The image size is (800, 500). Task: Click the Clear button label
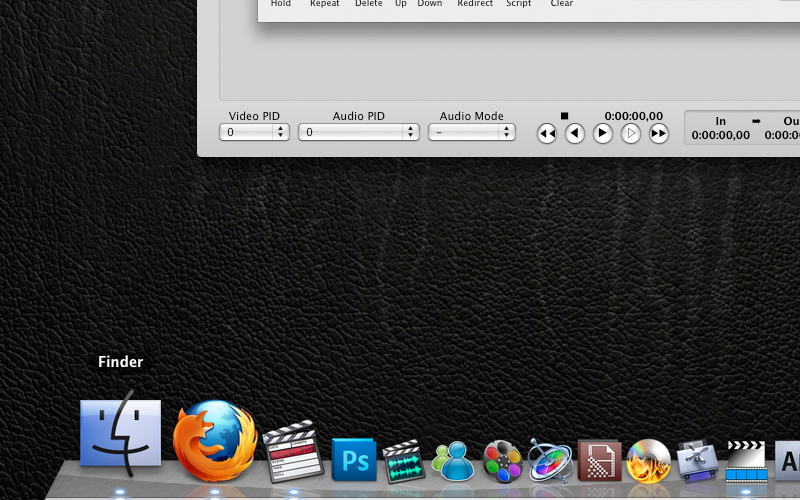click(561, 3)
